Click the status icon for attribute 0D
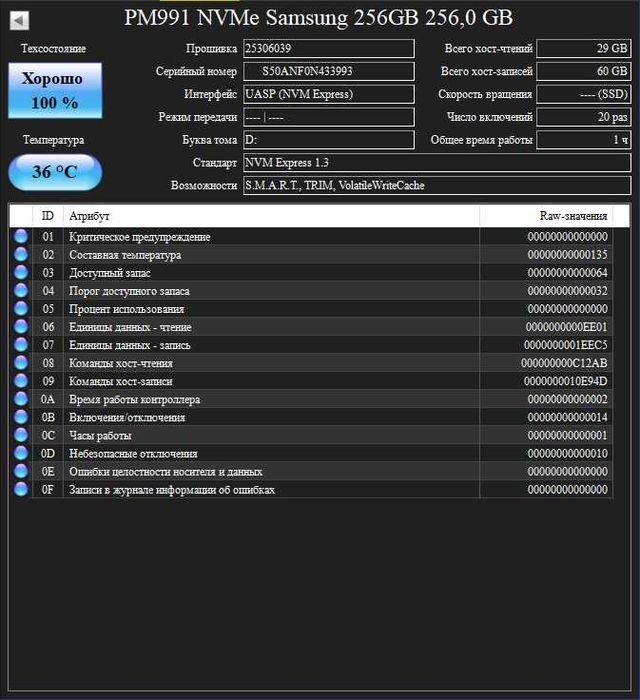The image size is (640, 700). pyautogui.click(x=21, y=453)
